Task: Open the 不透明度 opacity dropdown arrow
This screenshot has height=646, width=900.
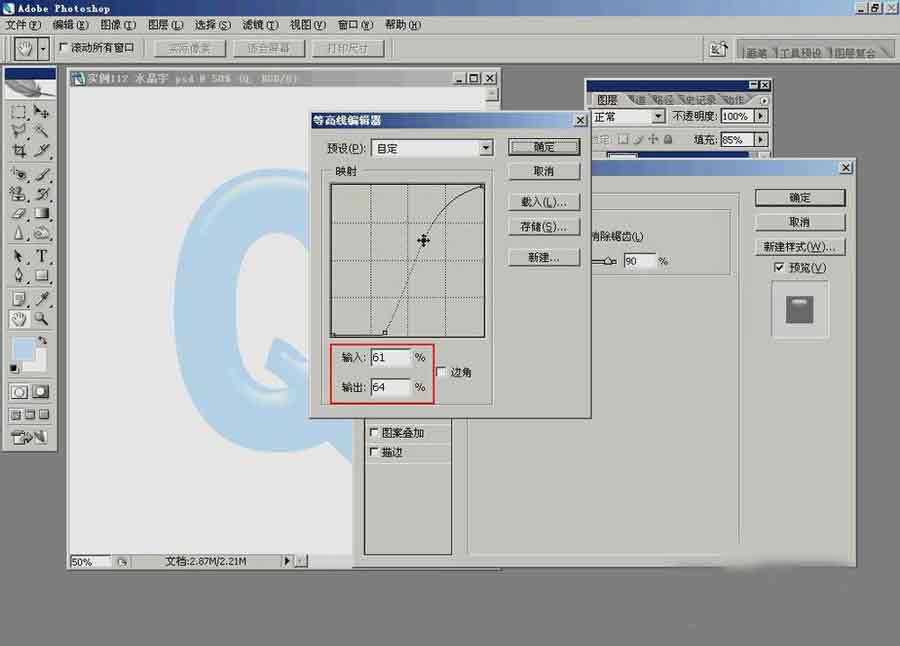Action: coord(761,116)
